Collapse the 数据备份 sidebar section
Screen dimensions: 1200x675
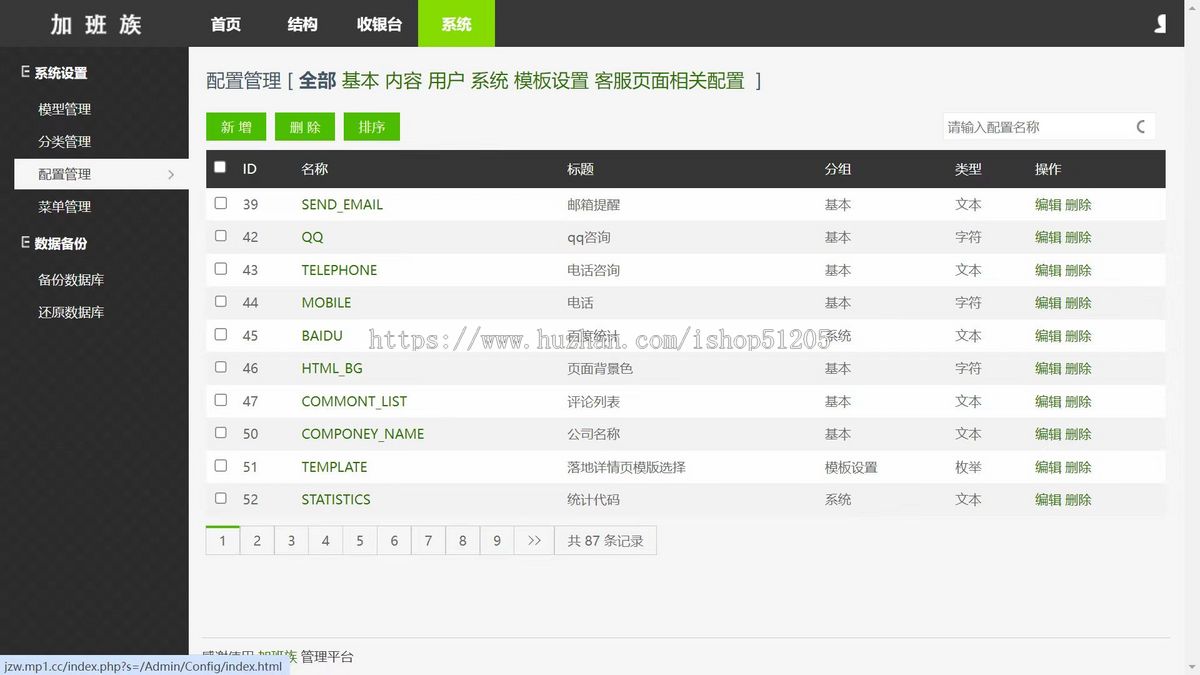point(25,243)
